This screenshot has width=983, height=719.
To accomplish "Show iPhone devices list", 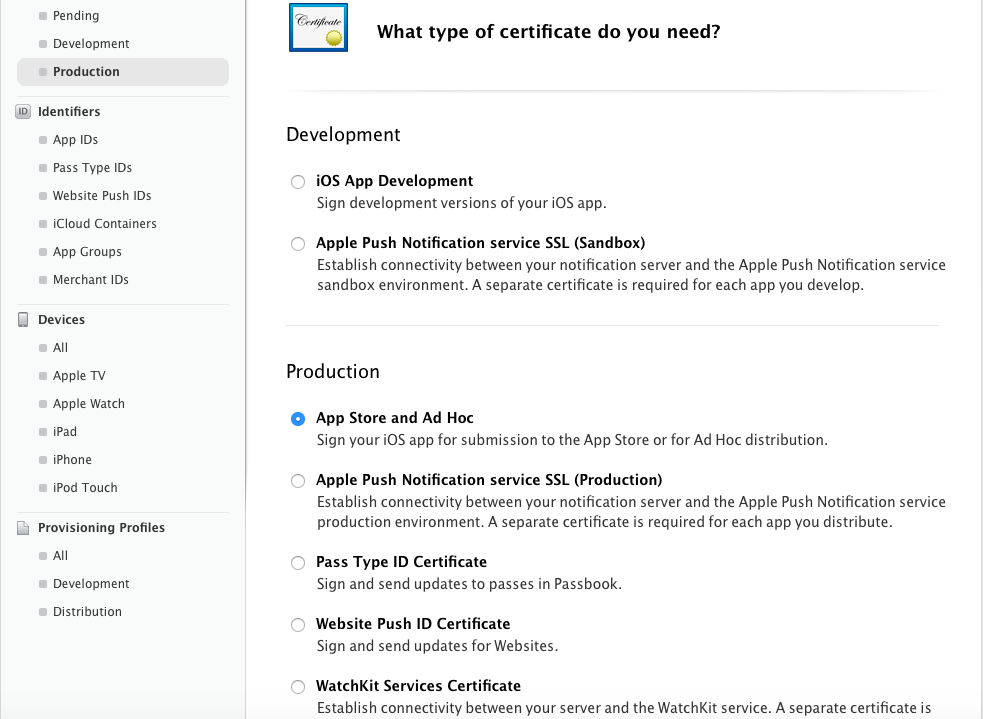I will [72, 460].
